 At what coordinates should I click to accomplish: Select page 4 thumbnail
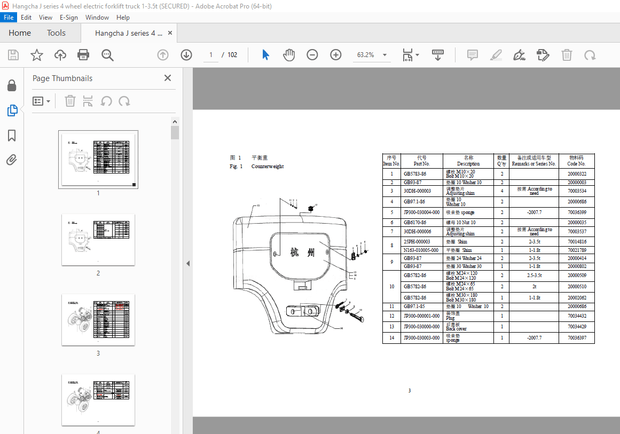pos(98,400)
